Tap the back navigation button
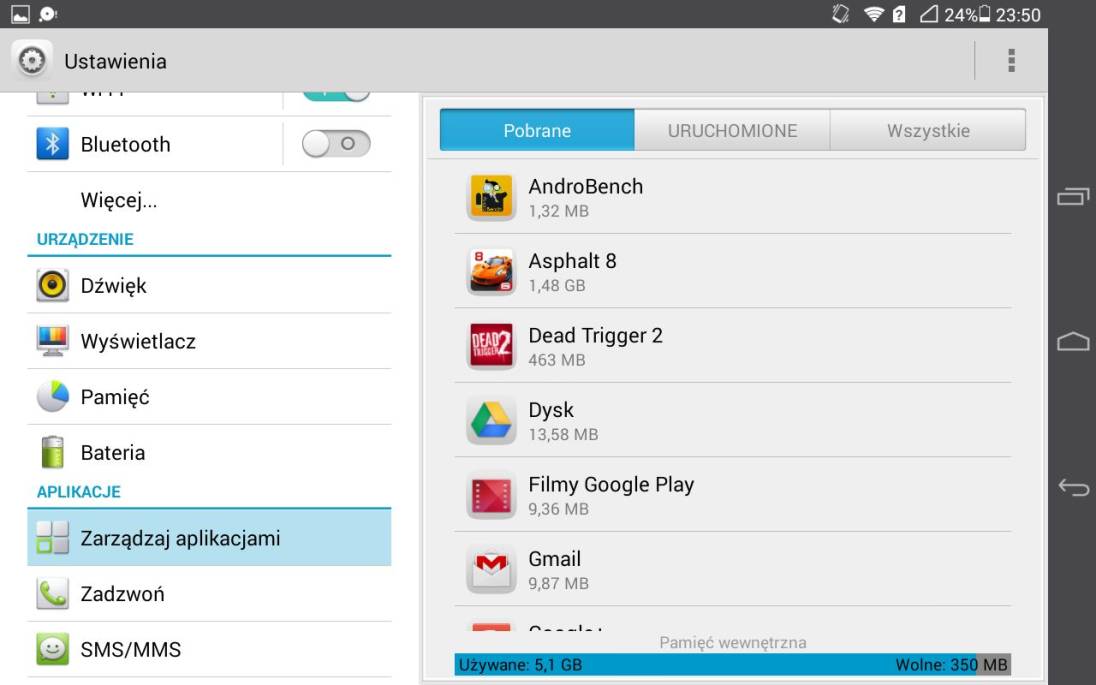 pyautogui.click(x=1073, y=486)
